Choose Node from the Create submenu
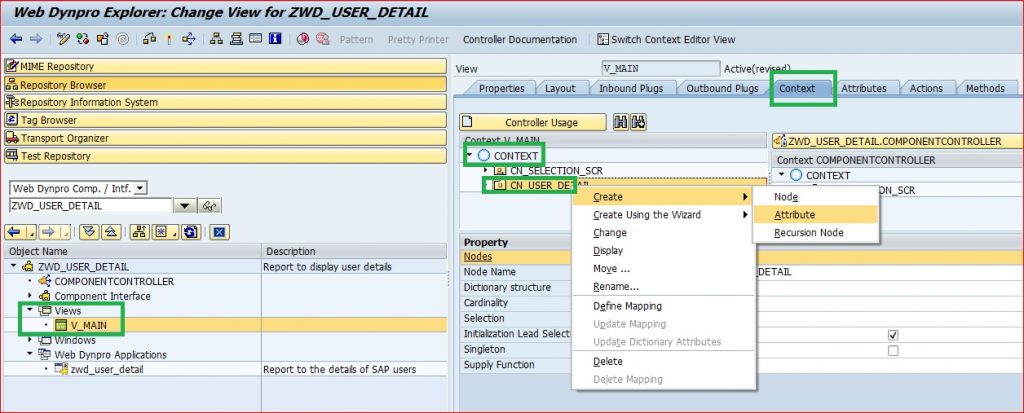This screenshot has height=413, width=1024. [815, 197]
